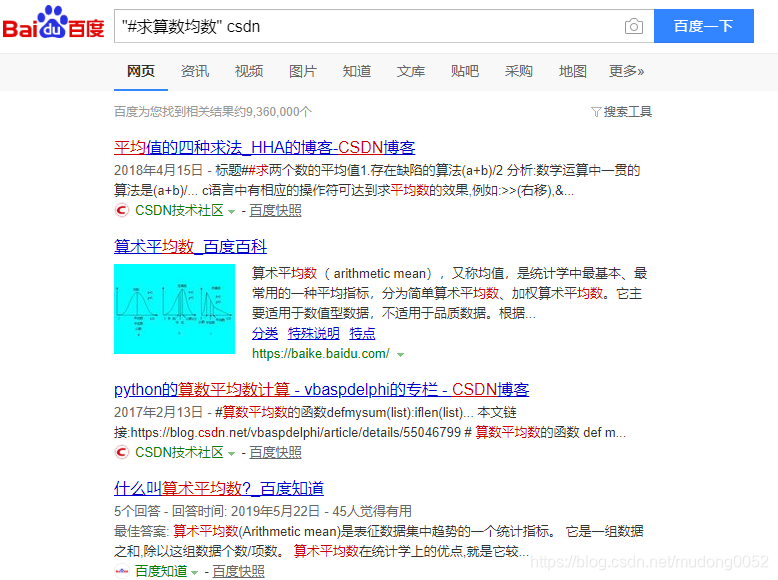Open 算术平均数_百度百科 result
778x580 pixels.
pos(191,247)
